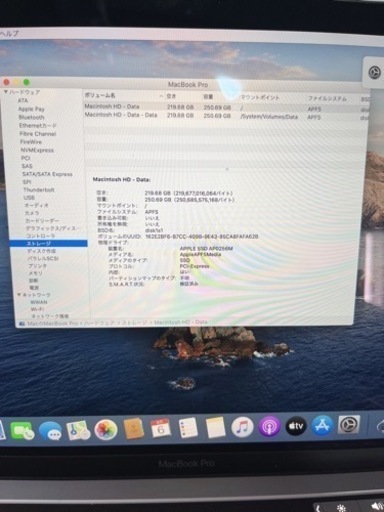This screenshot has width=384, height=512.
Task: Select SATA/SATA Express in the sidebar
Action: (x=47, y=174)
